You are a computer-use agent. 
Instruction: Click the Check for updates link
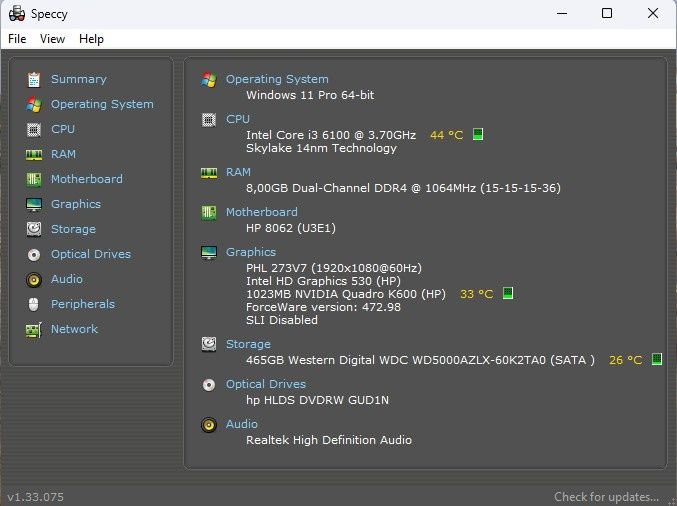click(606, 497)
